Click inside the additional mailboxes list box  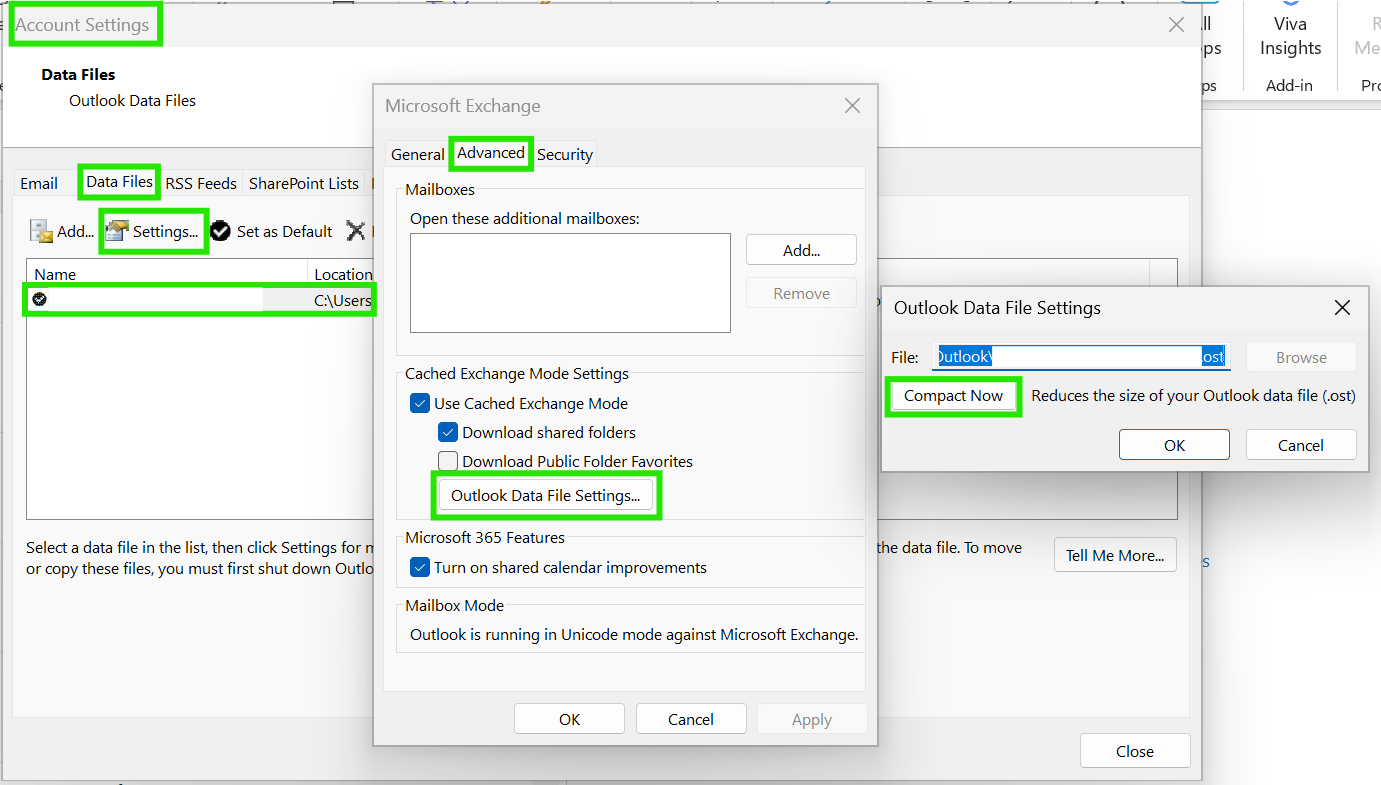[x=570, y=283]
